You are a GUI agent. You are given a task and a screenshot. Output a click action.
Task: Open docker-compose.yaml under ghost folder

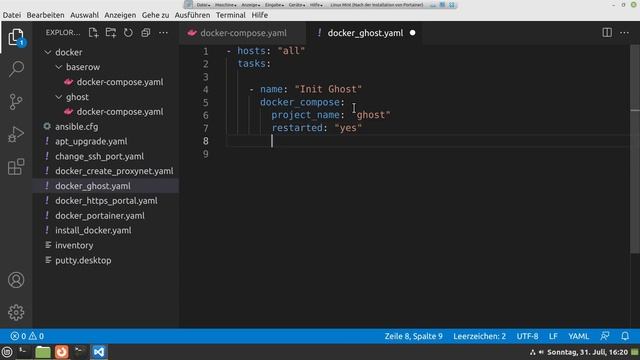[x=120, y=112]
